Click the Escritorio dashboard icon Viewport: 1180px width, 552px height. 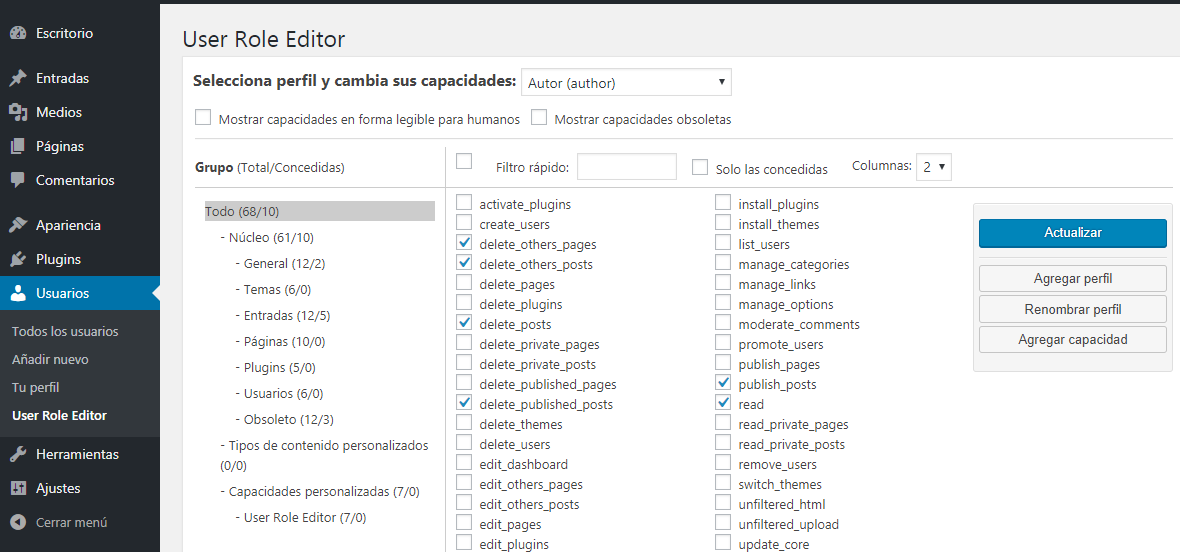tap(19, 33)
